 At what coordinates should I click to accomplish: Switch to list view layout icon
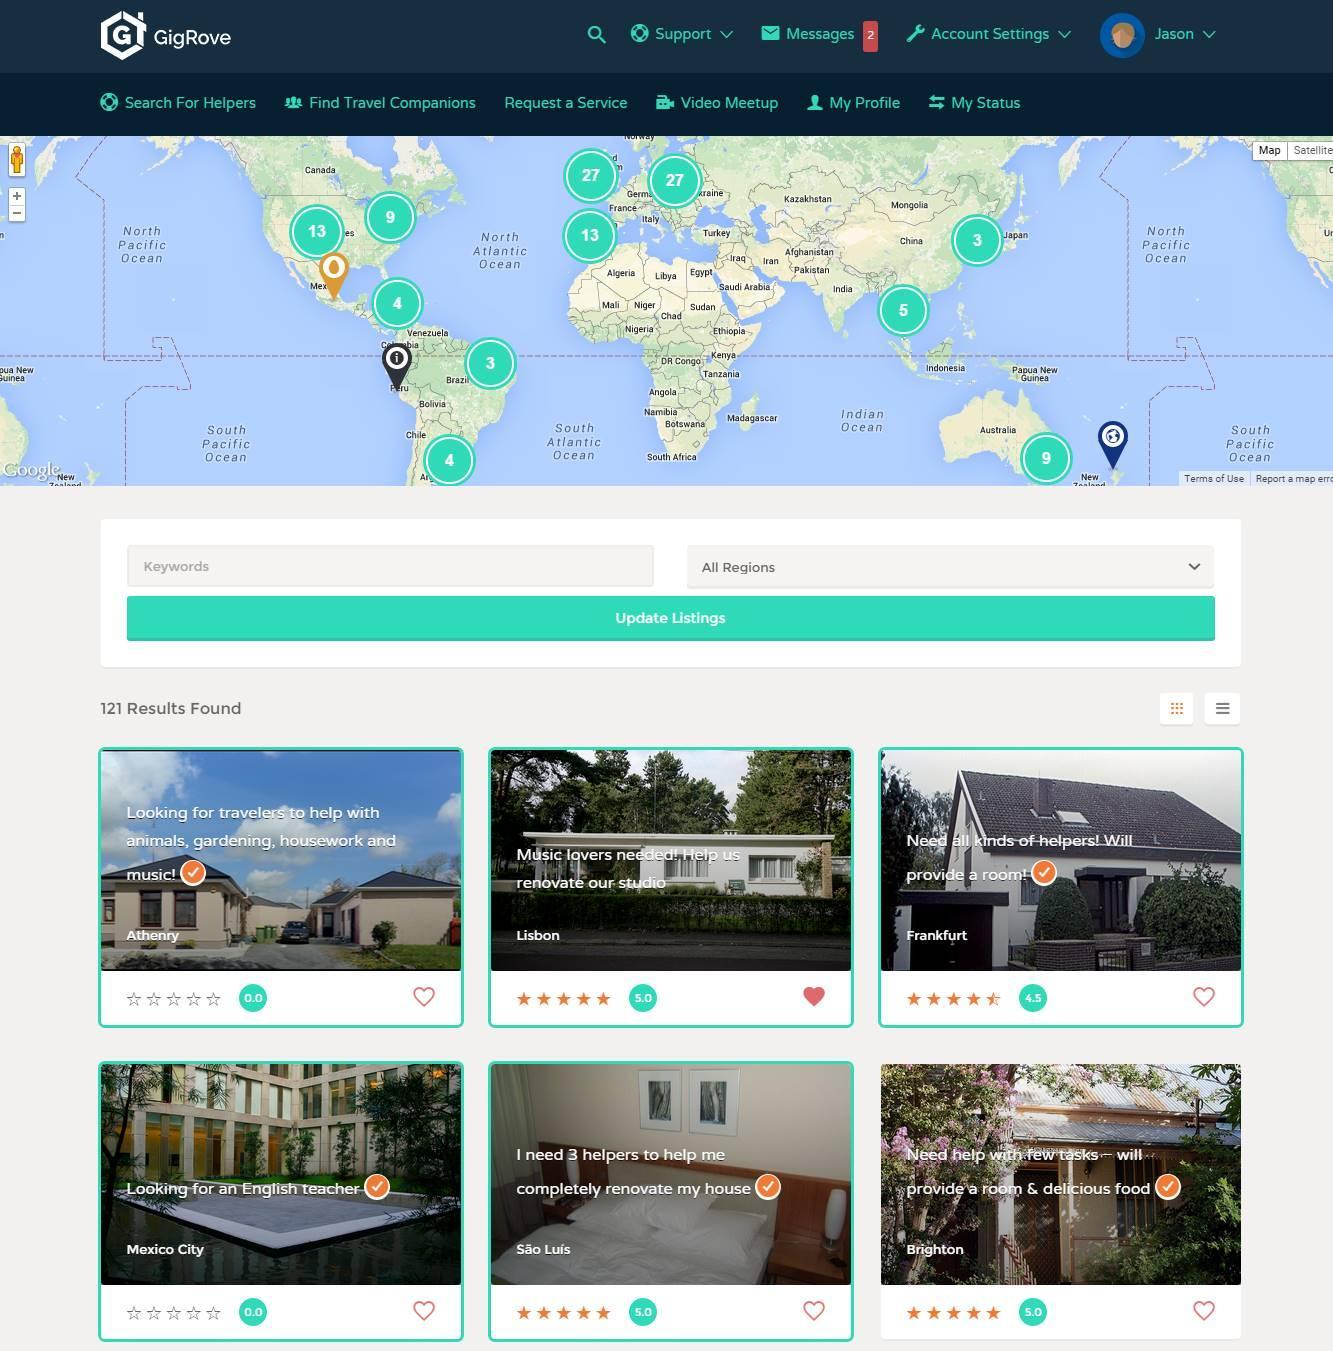pyautogui.click(x=1222, y=709)
